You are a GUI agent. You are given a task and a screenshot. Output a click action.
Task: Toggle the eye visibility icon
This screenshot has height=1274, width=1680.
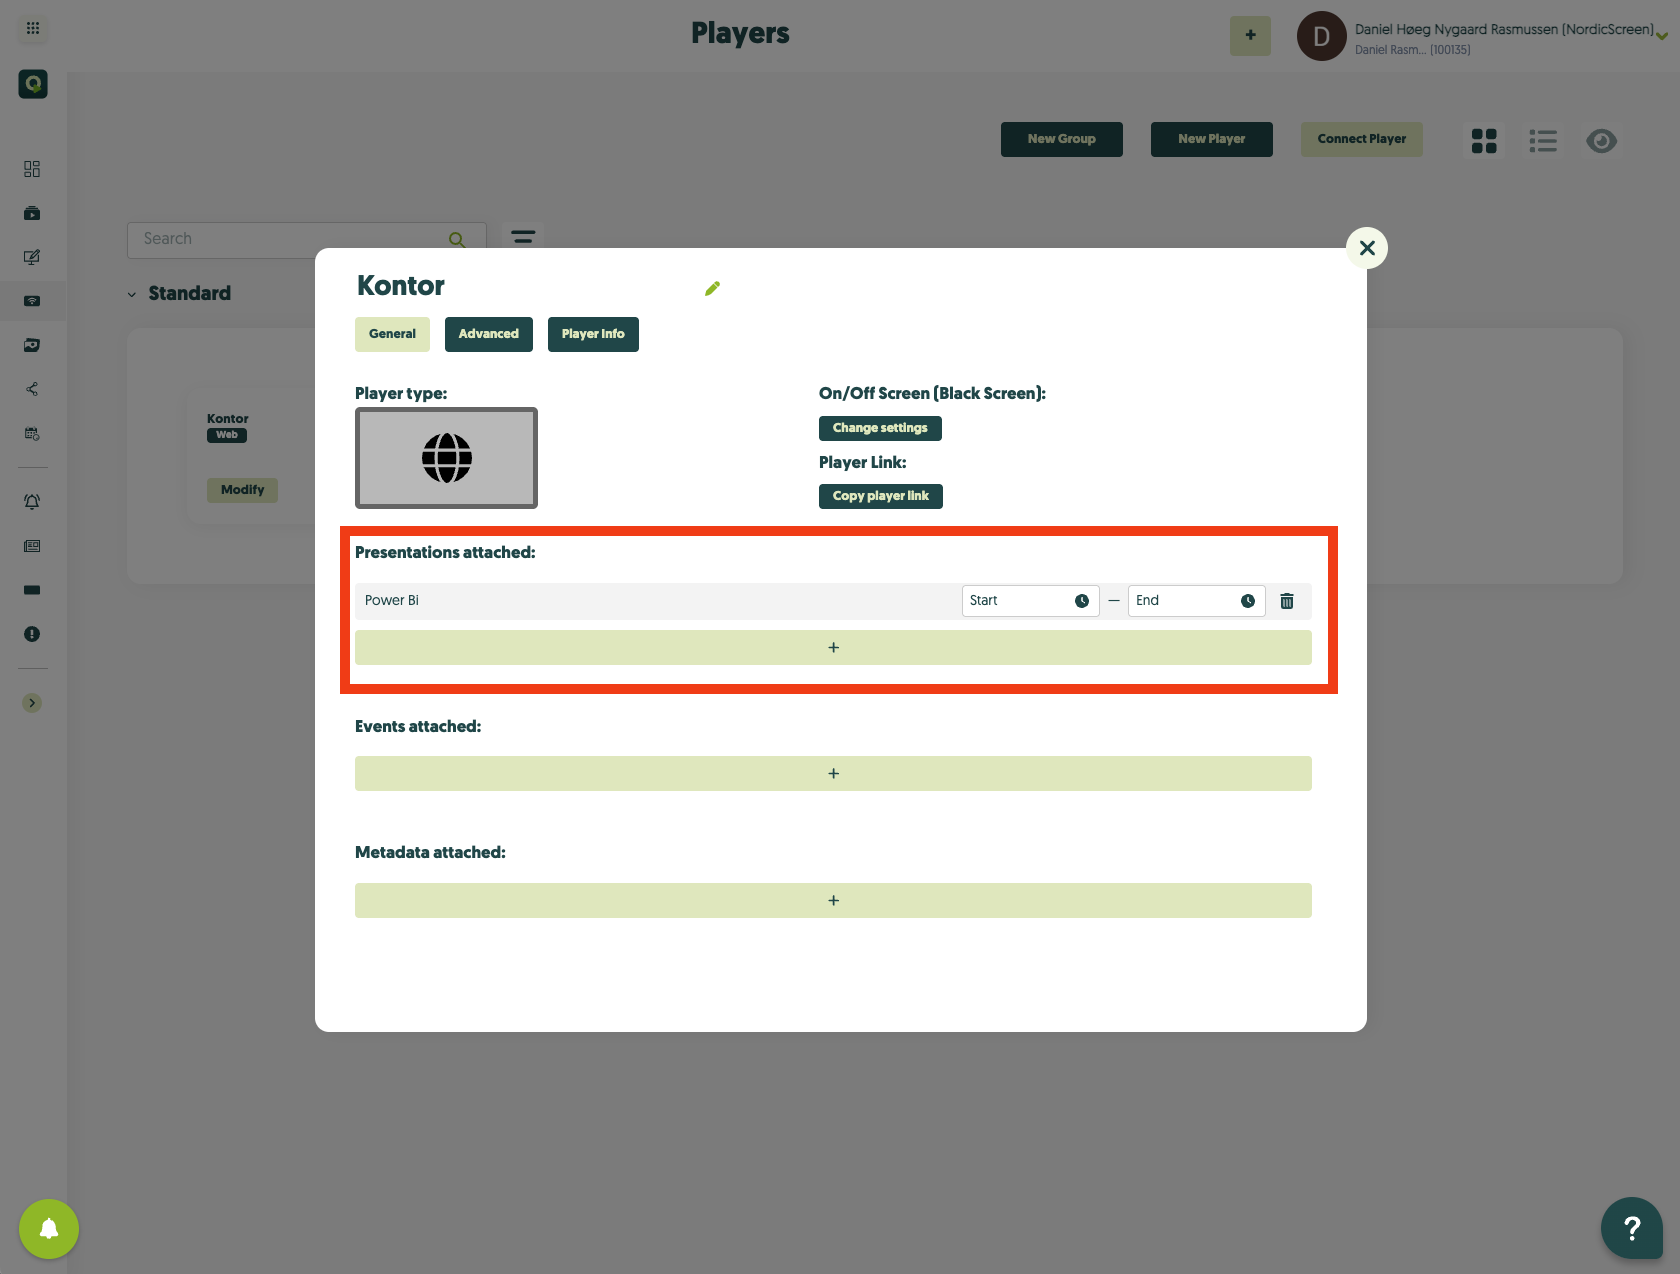click(x=1602, y=141)
